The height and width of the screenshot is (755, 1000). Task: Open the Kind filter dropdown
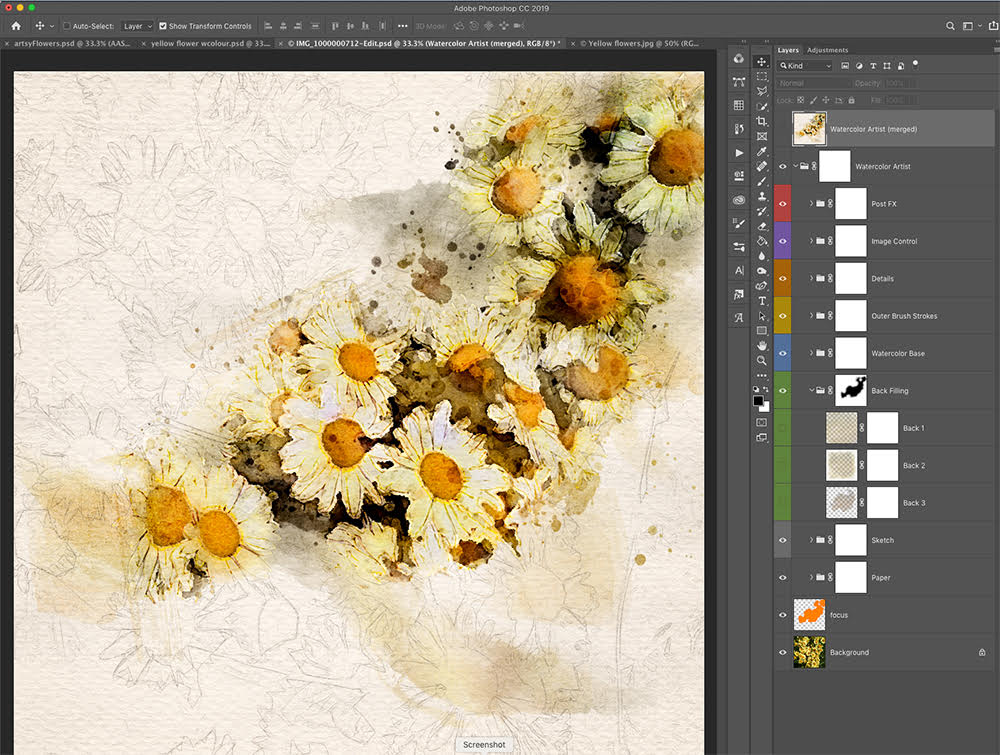805,66
